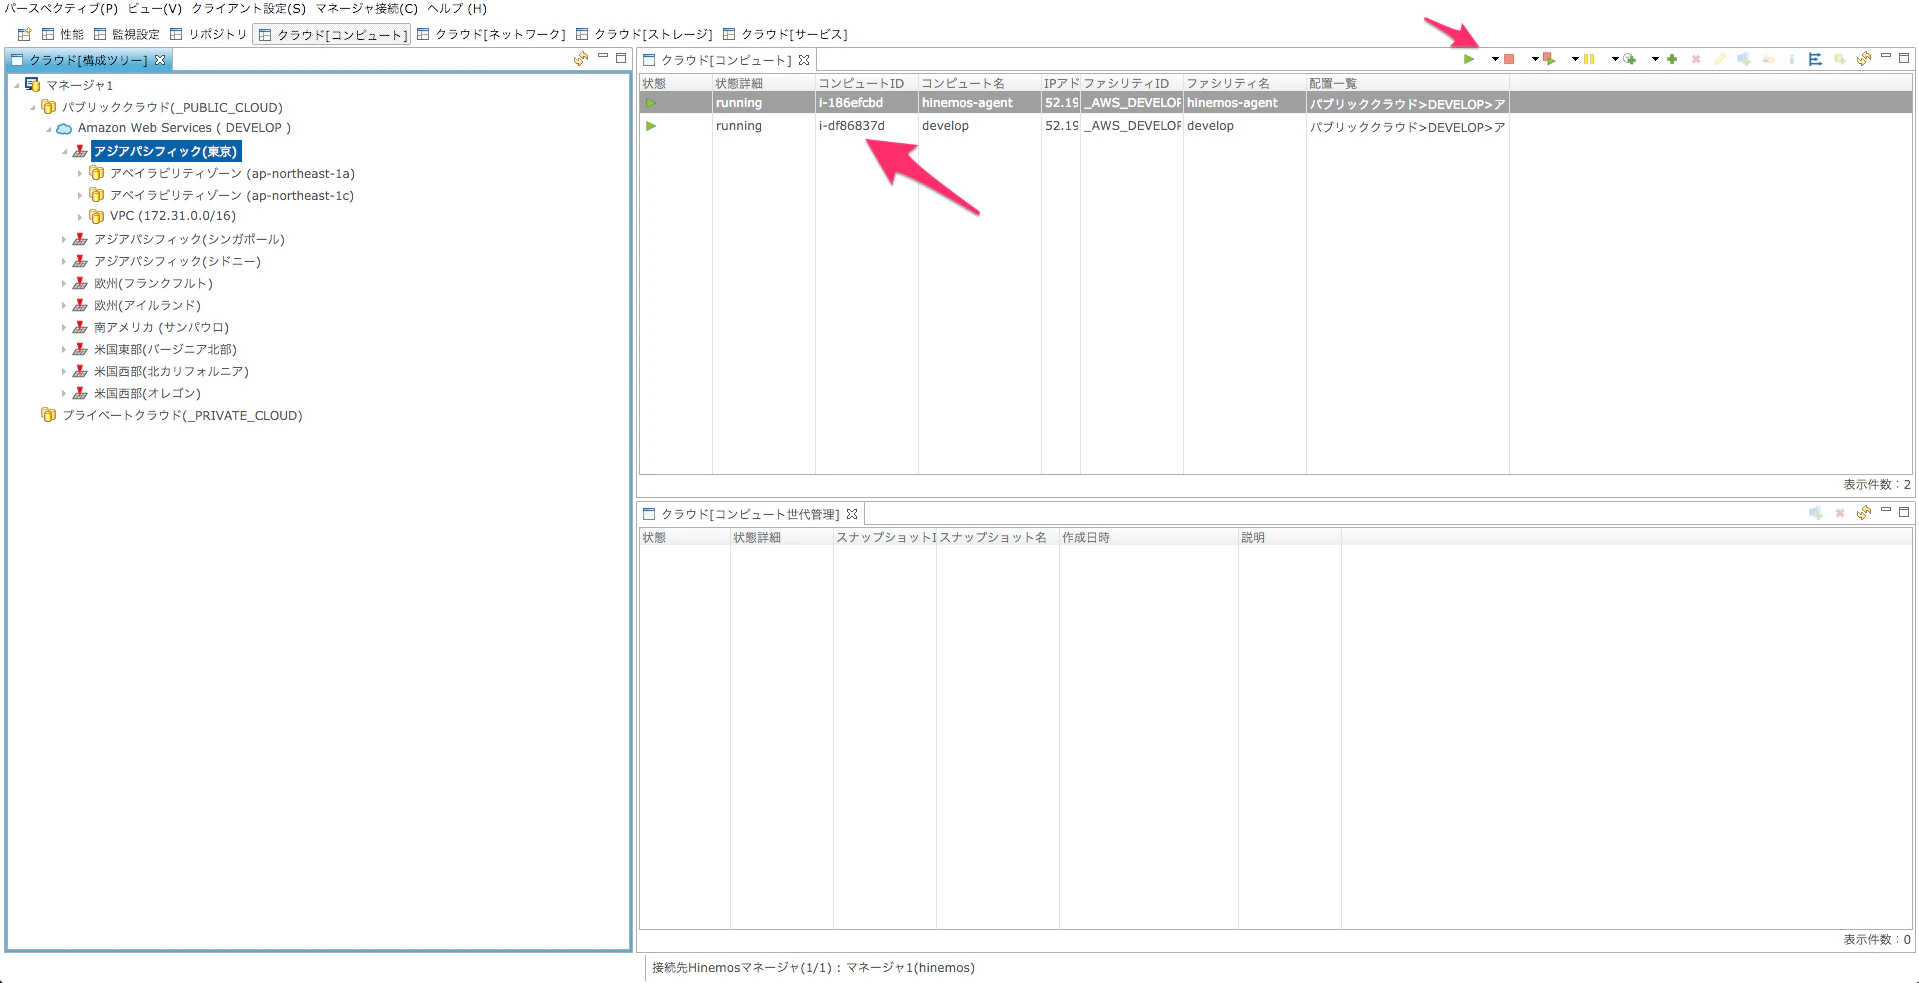Click the delete X icon in generation management toolbar

click(1840, 513)
